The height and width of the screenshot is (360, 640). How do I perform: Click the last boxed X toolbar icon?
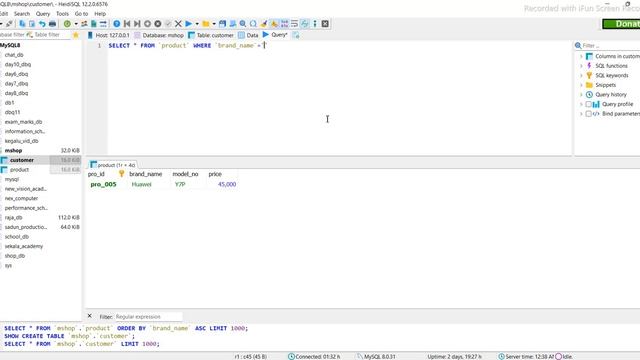325,24
